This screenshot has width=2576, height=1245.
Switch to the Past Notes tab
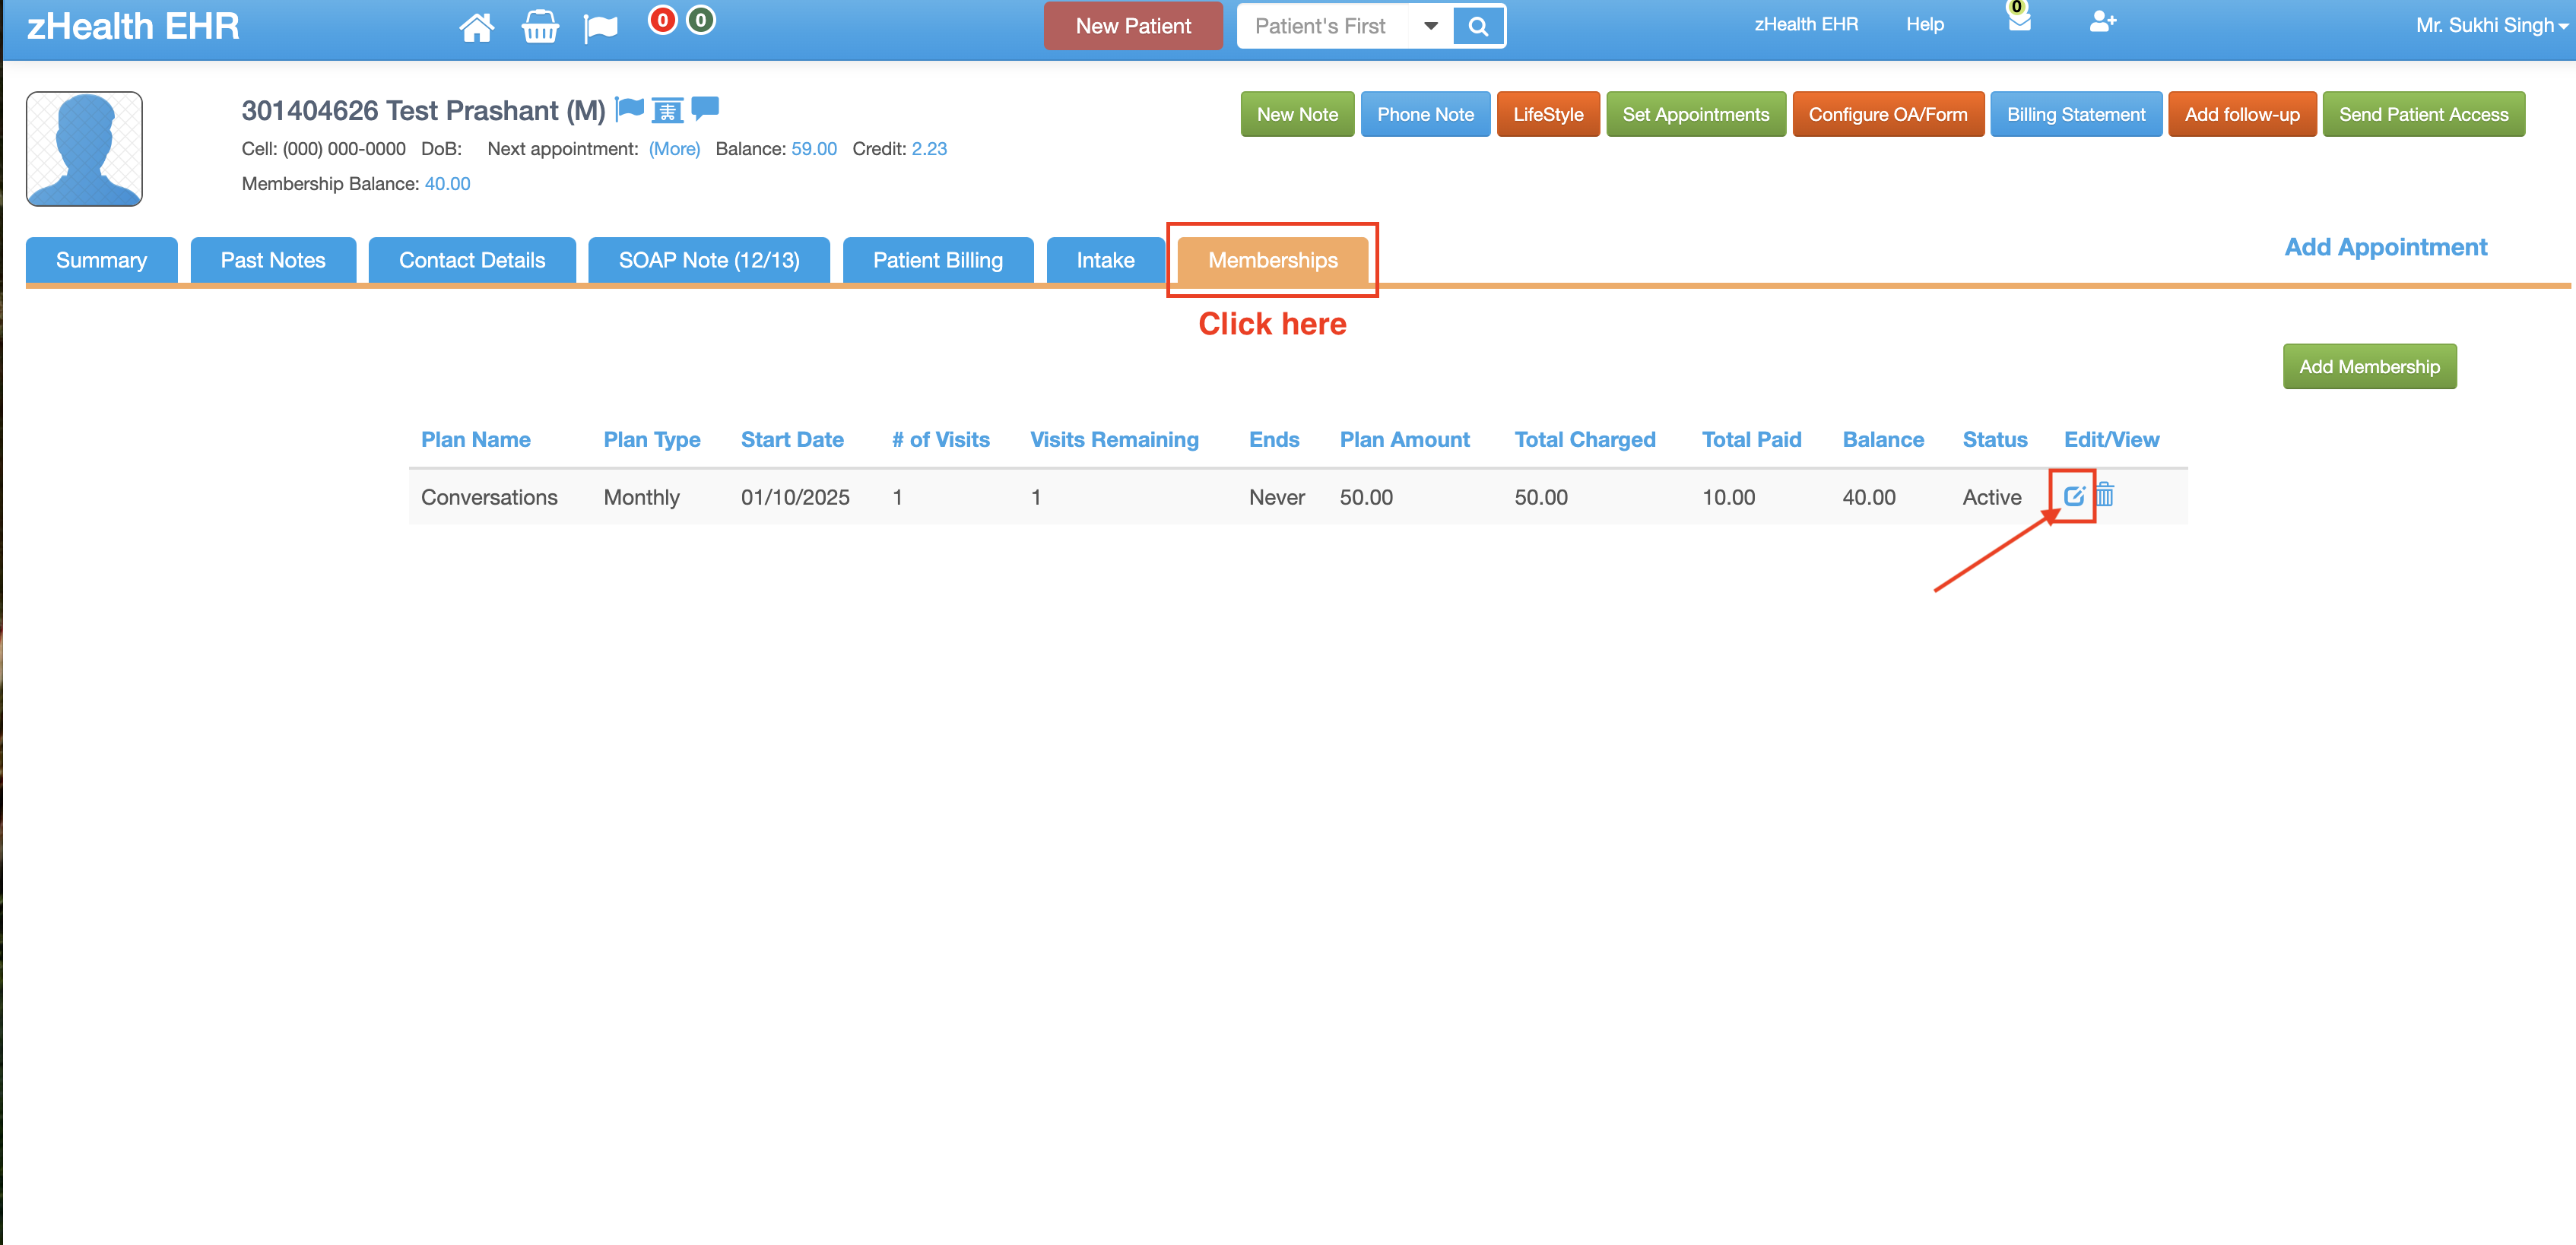tap(273, 260)
